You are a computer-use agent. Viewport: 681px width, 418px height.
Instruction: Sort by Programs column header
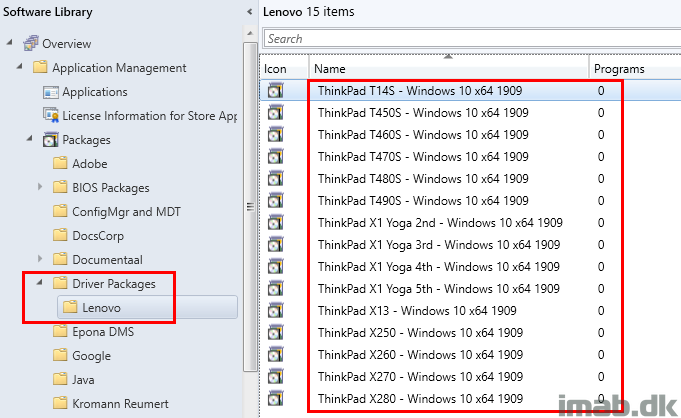[635, 69]
